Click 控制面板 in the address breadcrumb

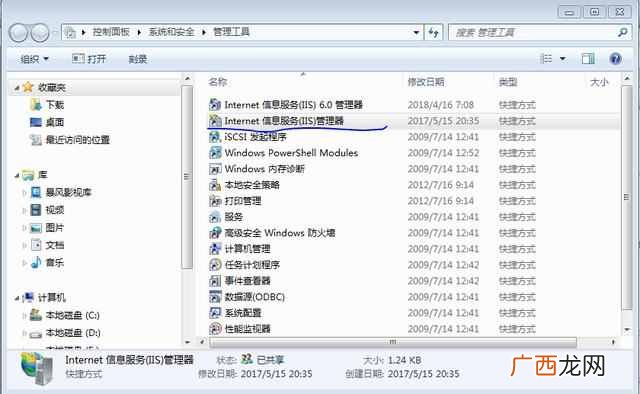pyautogui.click(x=111, y=31)
